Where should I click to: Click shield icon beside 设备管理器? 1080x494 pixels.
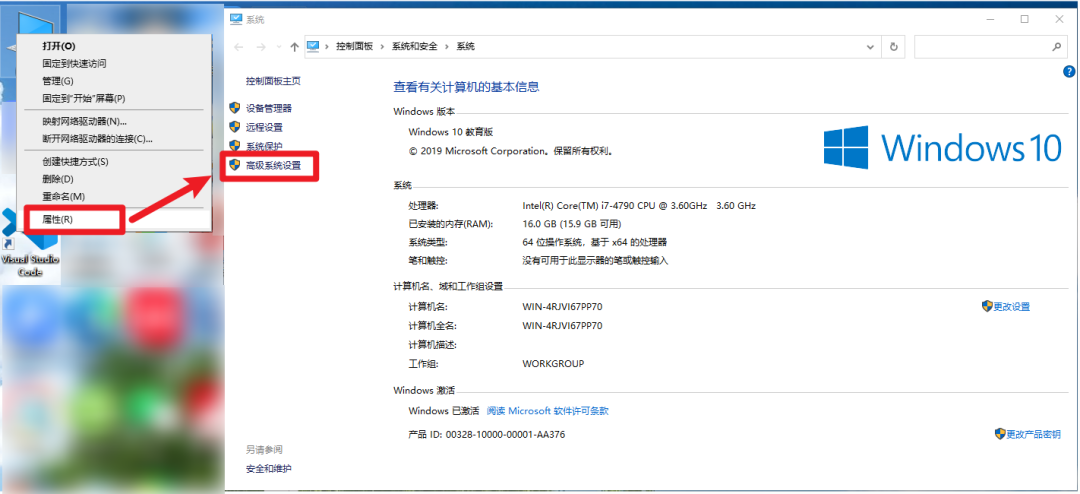click(235, 108)
